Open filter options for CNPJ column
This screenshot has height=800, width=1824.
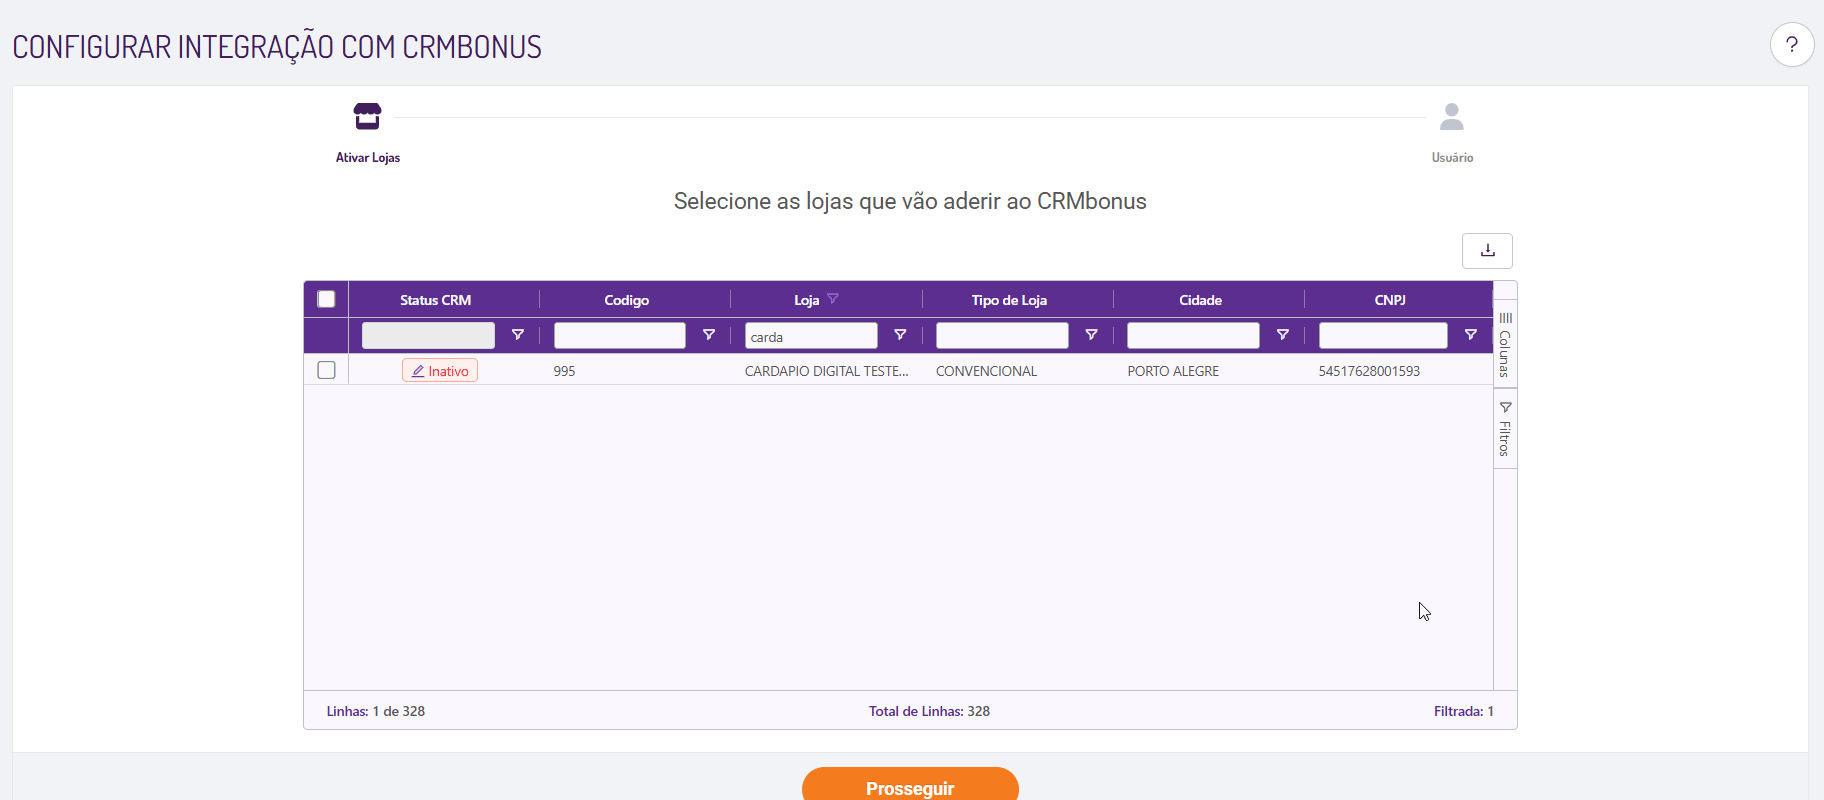(1471, 335)
